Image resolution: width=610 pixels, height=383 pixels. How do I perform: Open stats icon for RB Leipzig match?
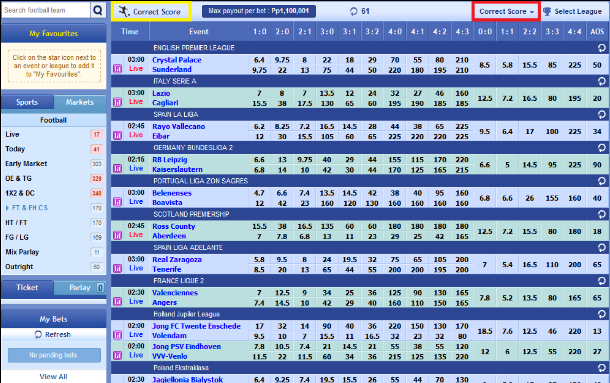pos(117,169)
